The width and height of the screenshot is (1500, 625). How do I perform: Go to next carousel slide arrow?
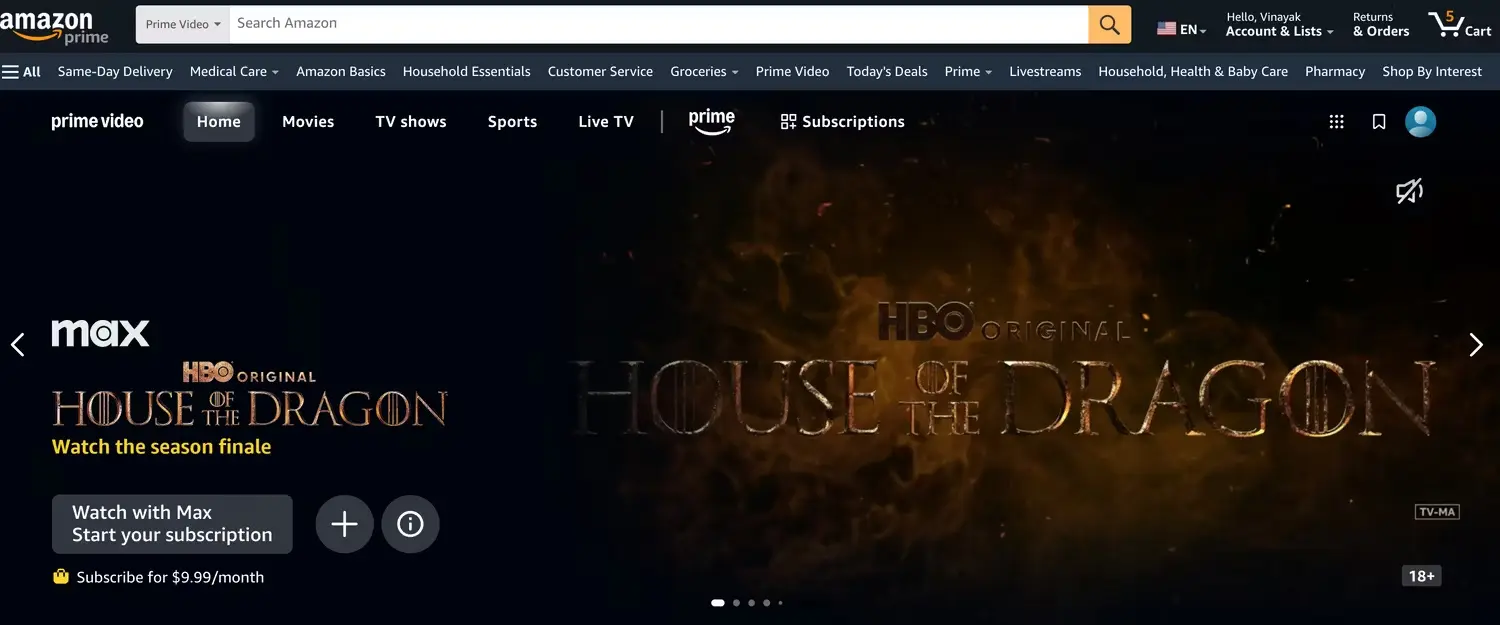(x=1476, y=345)
